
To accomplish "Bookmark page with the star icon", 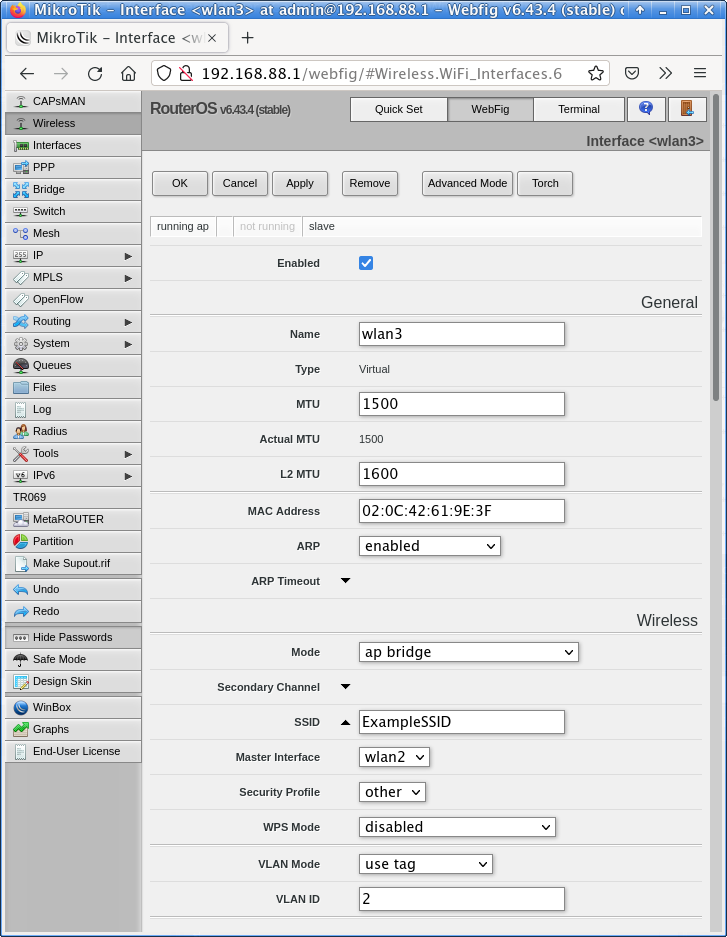I will (x=596, y=73).
